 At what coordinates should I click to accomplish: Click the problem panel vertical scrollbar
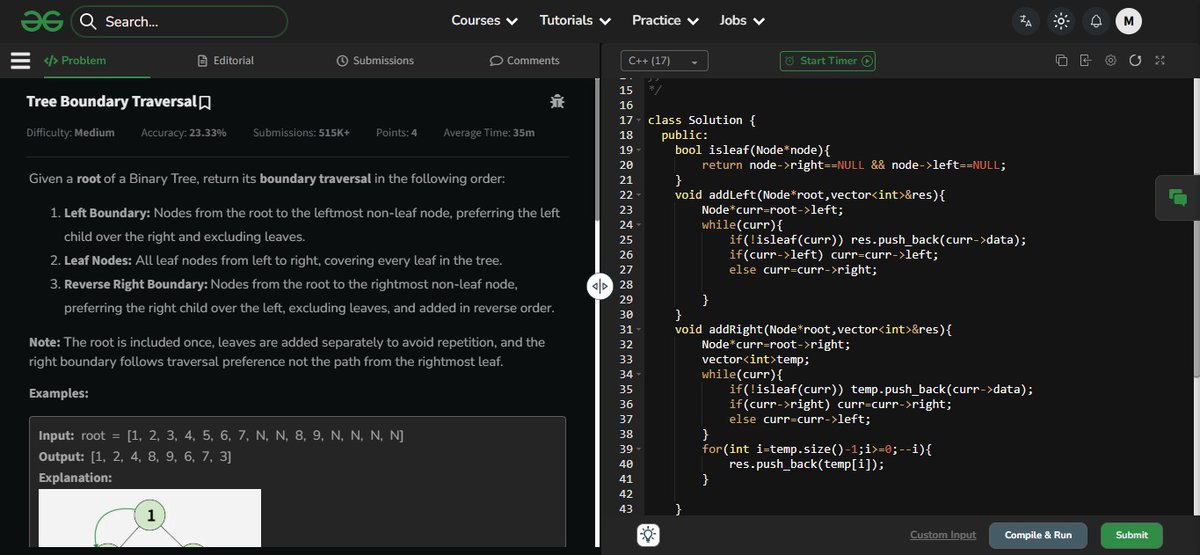tap(597, 150)
